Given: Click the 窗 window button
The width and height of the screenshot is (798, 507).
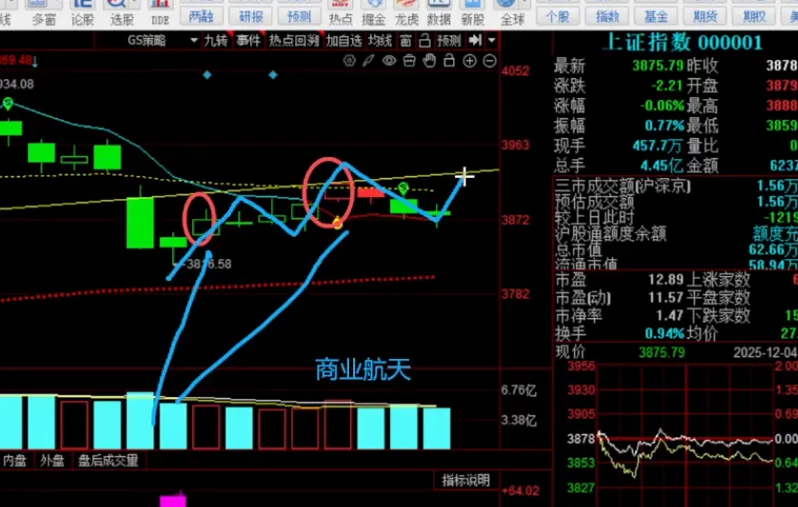Looking at the screenshot, I should coord(406,40).
